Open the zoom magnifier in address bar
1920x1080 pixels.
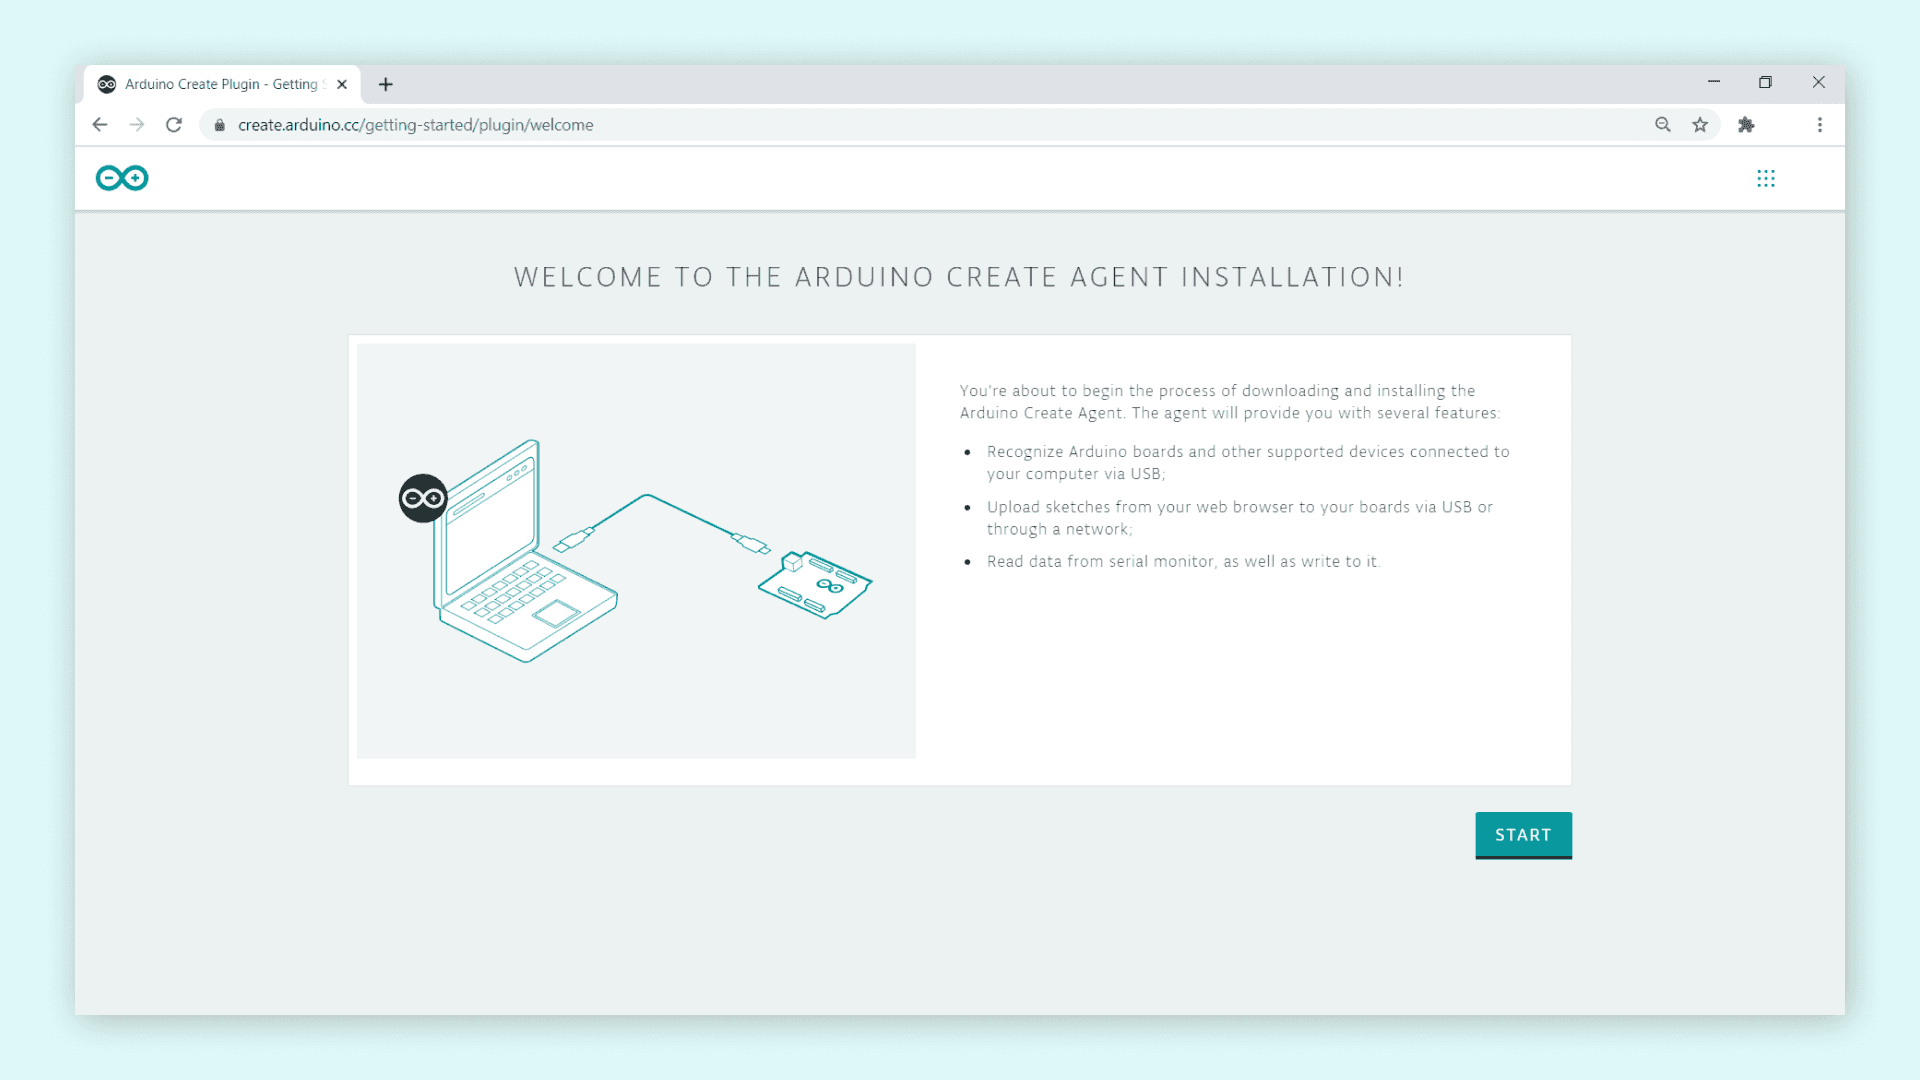pos(1663,125)
